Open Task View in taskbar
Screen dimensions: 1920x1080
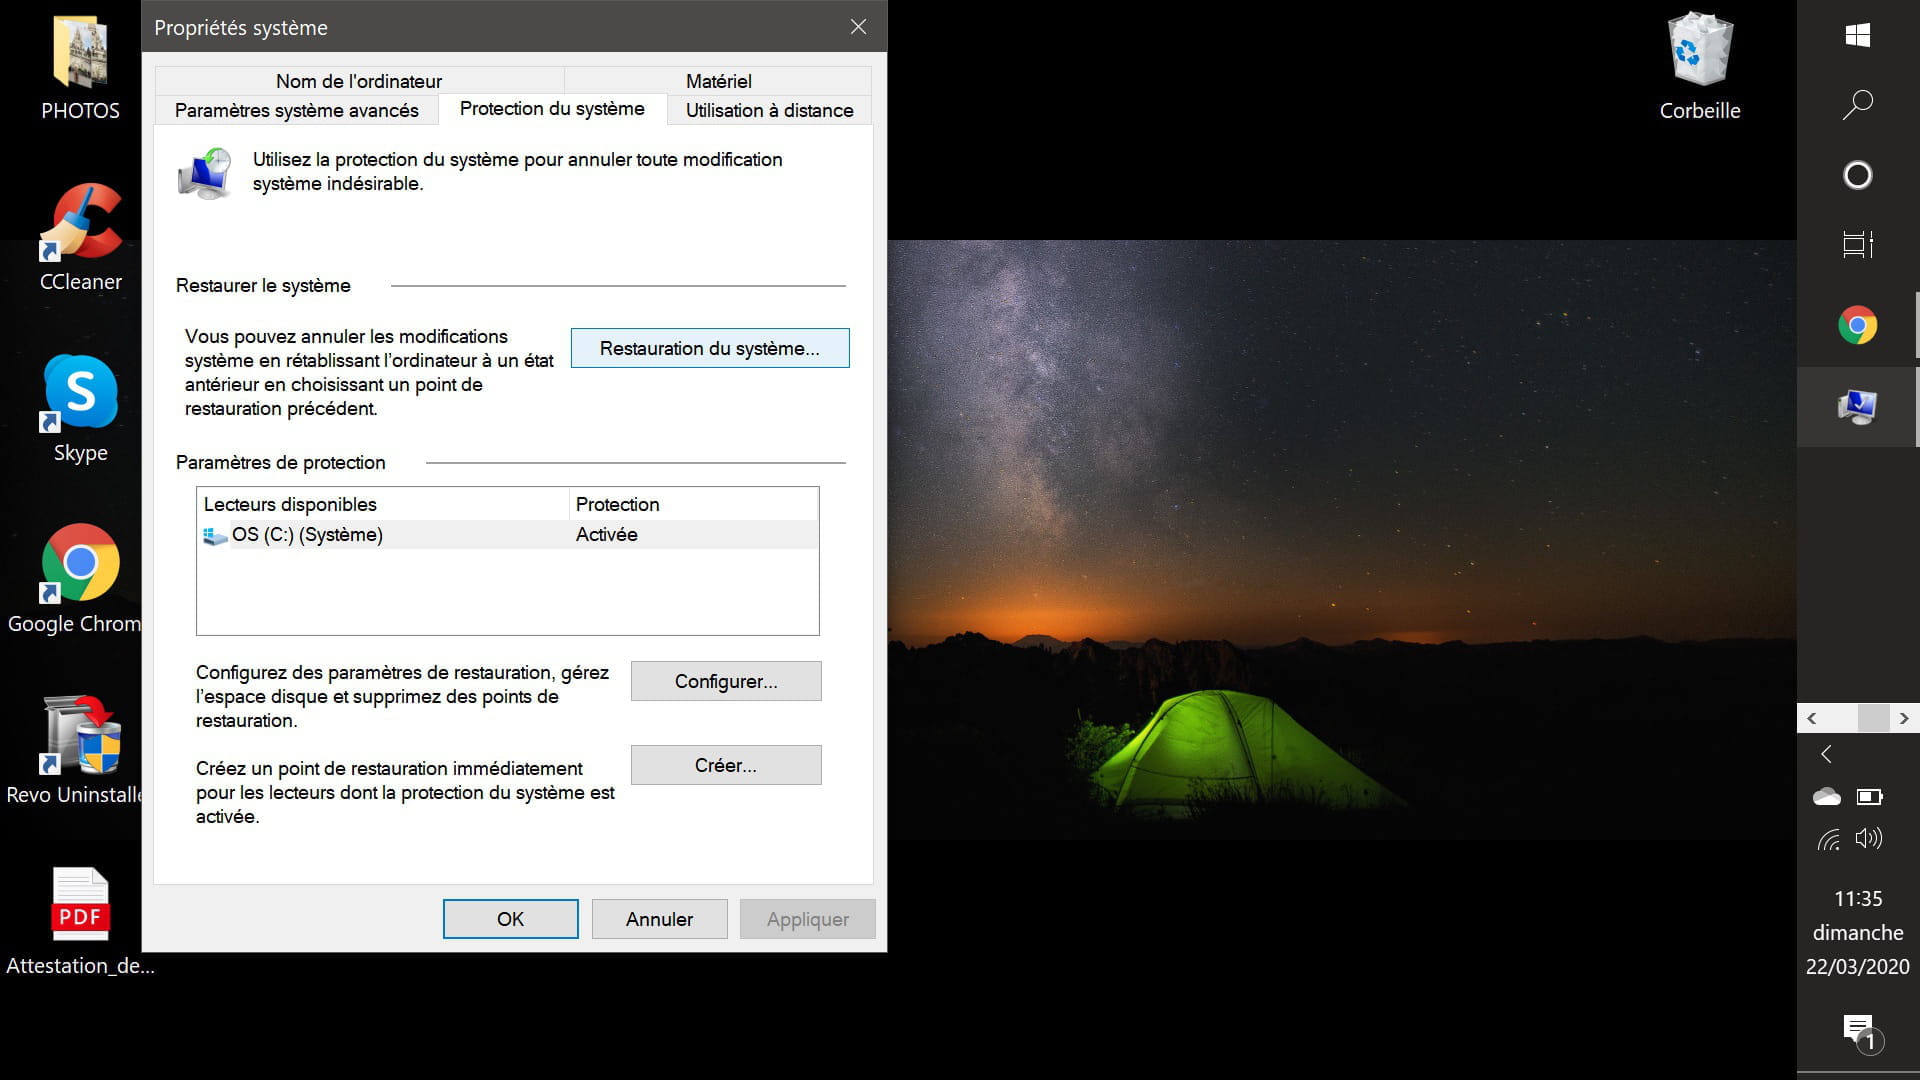pos(1858,245)
